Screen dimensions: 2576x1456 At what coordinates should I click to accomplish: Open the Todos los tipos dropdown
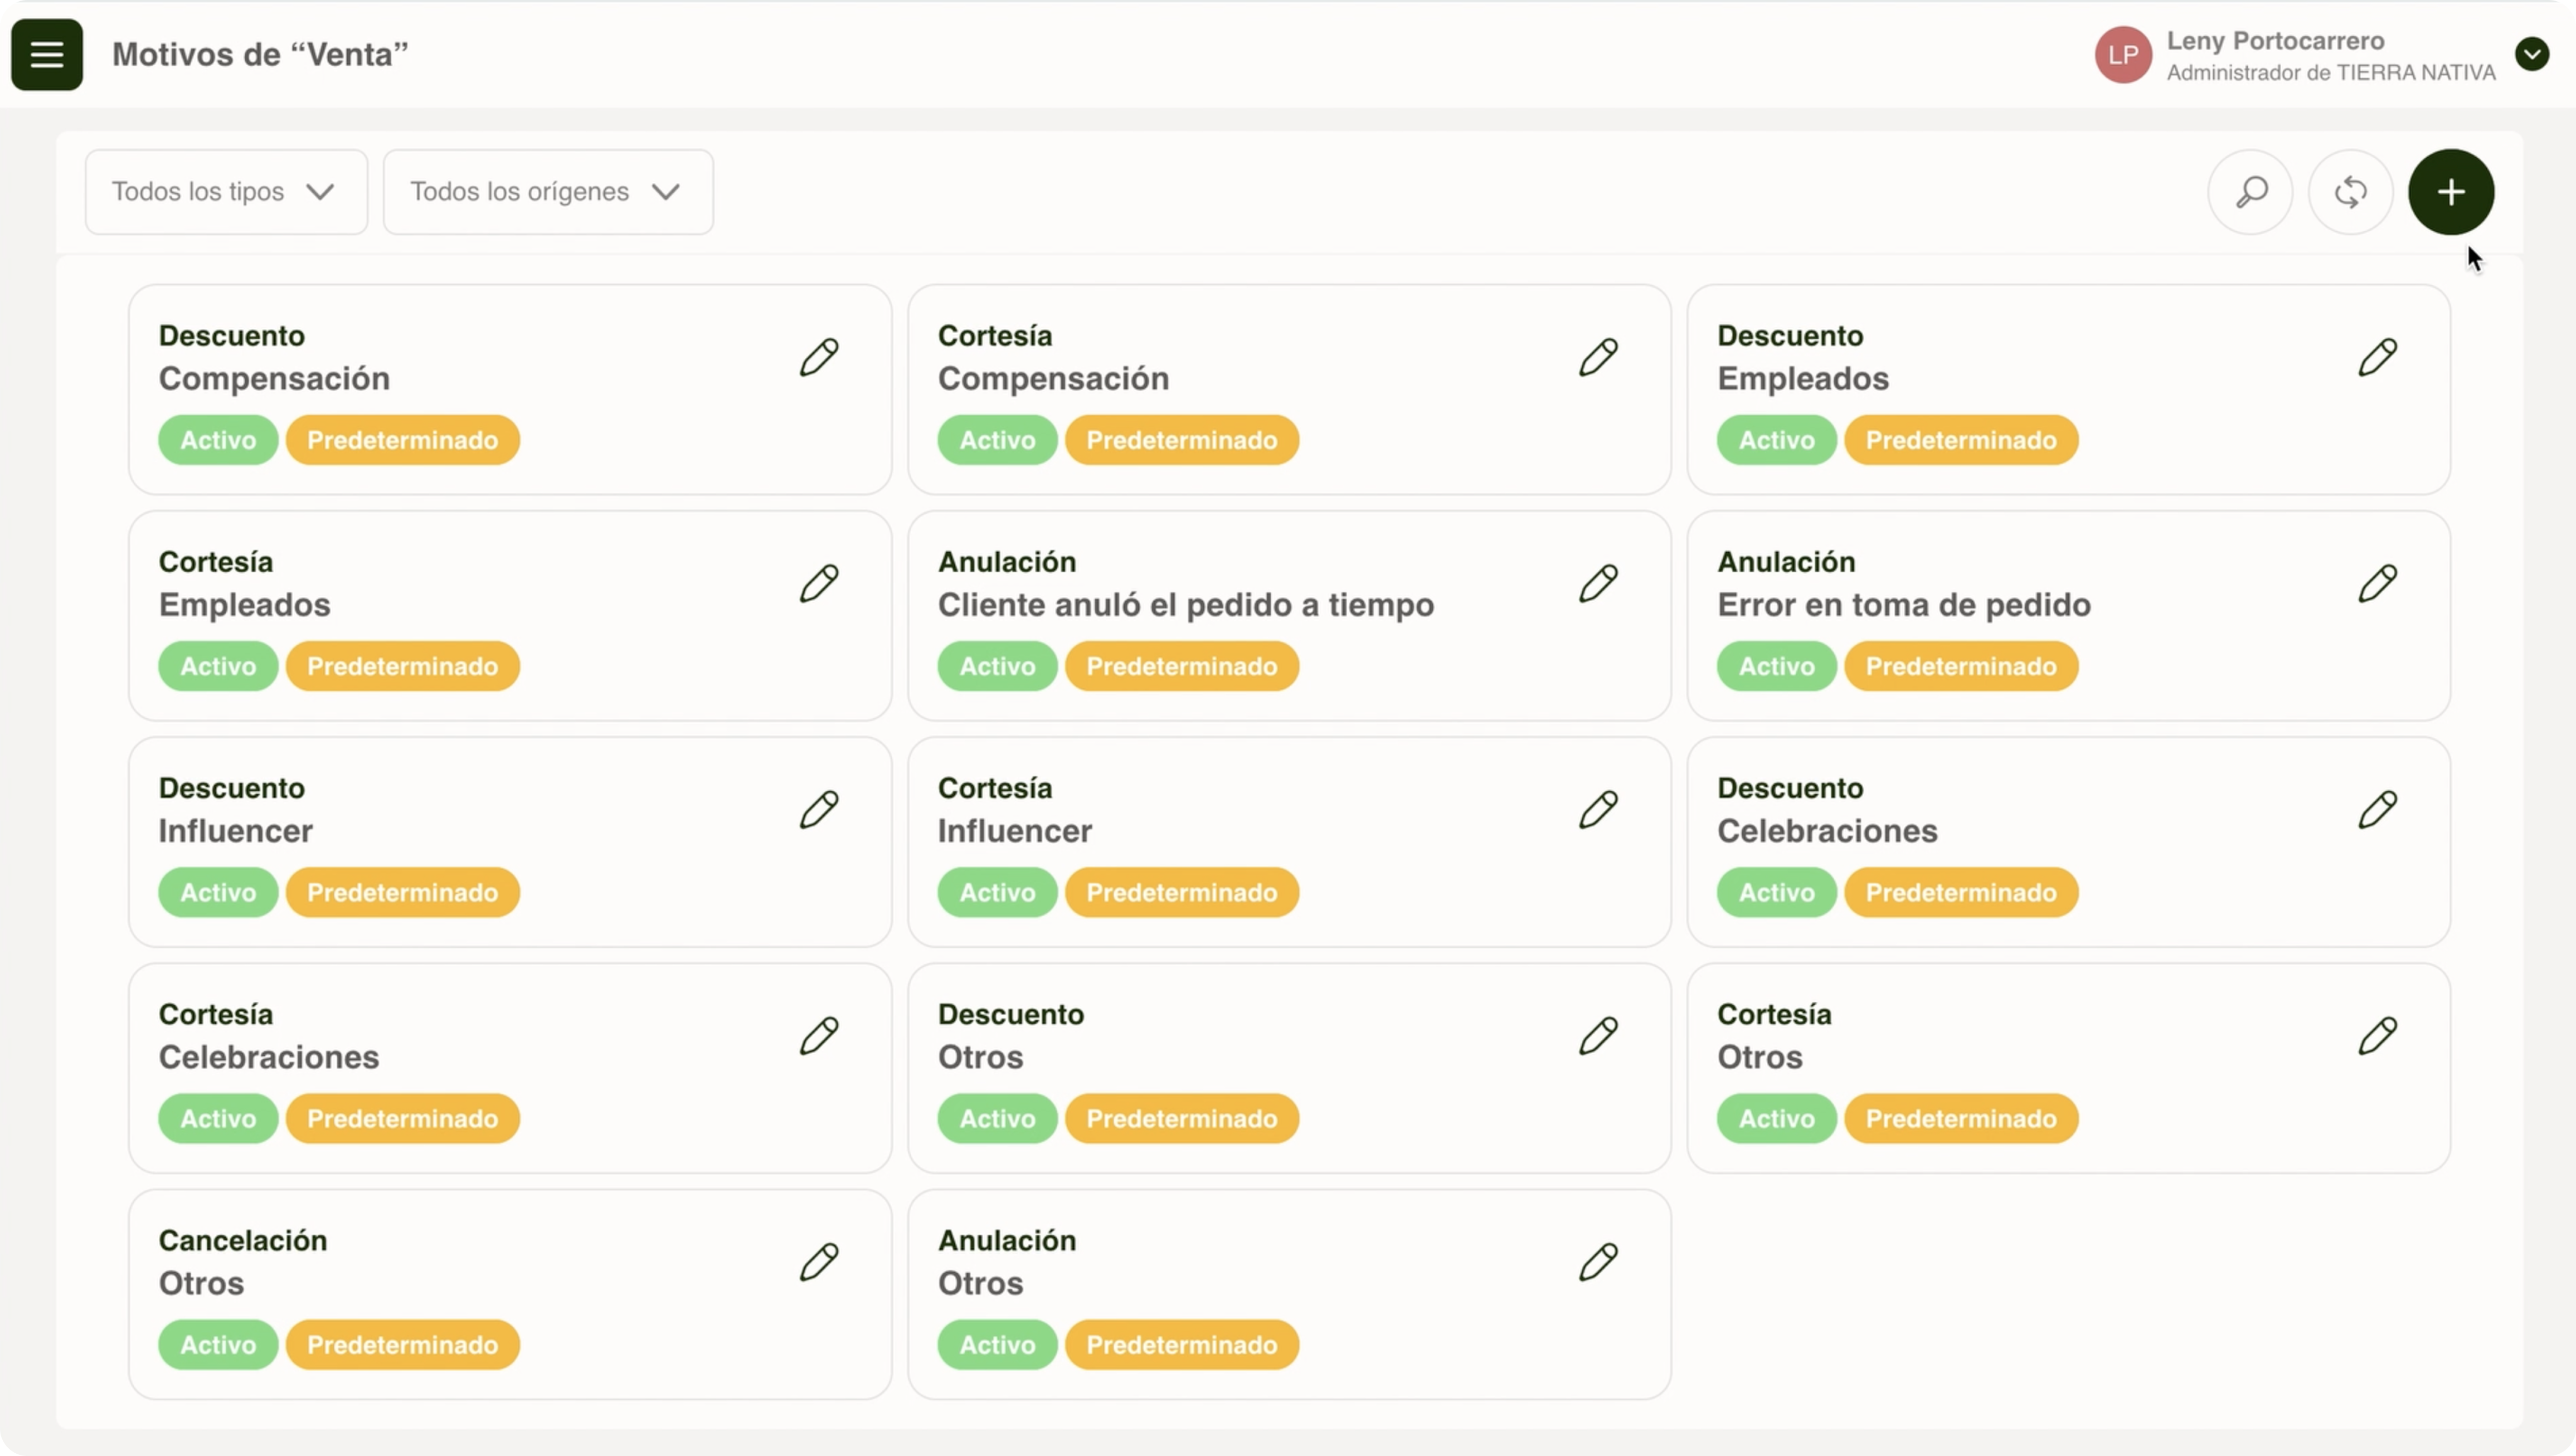pyautogui.click(x=226, y=192)
